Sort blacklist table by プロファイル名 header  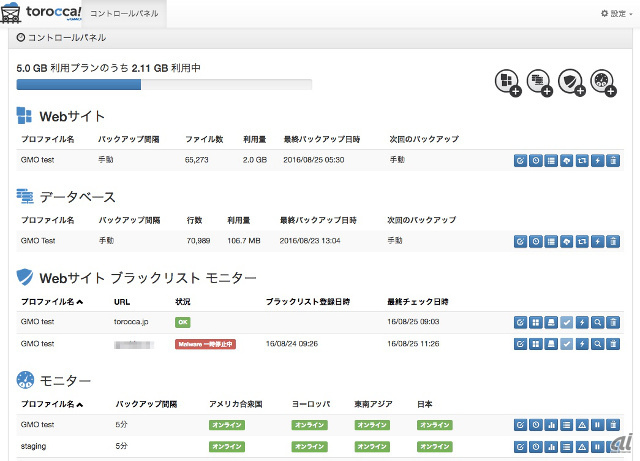click(52, 300)
